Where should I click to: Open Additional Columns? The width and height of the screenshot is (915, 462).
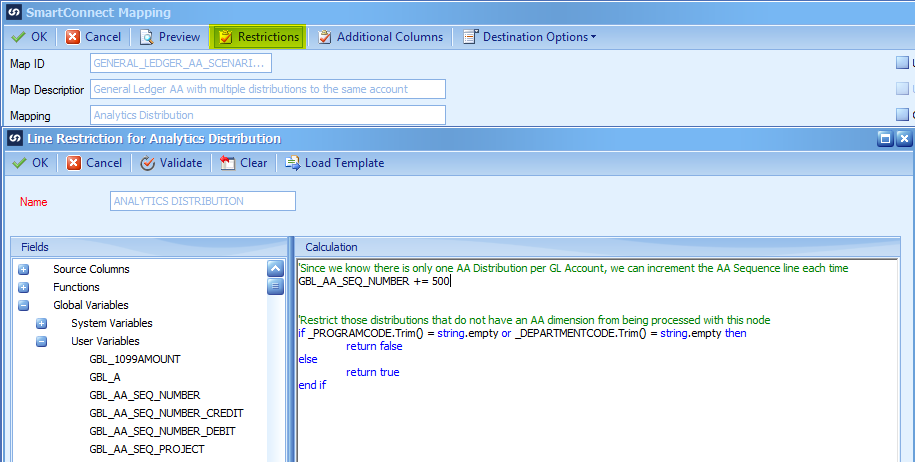tap(380, 37)
